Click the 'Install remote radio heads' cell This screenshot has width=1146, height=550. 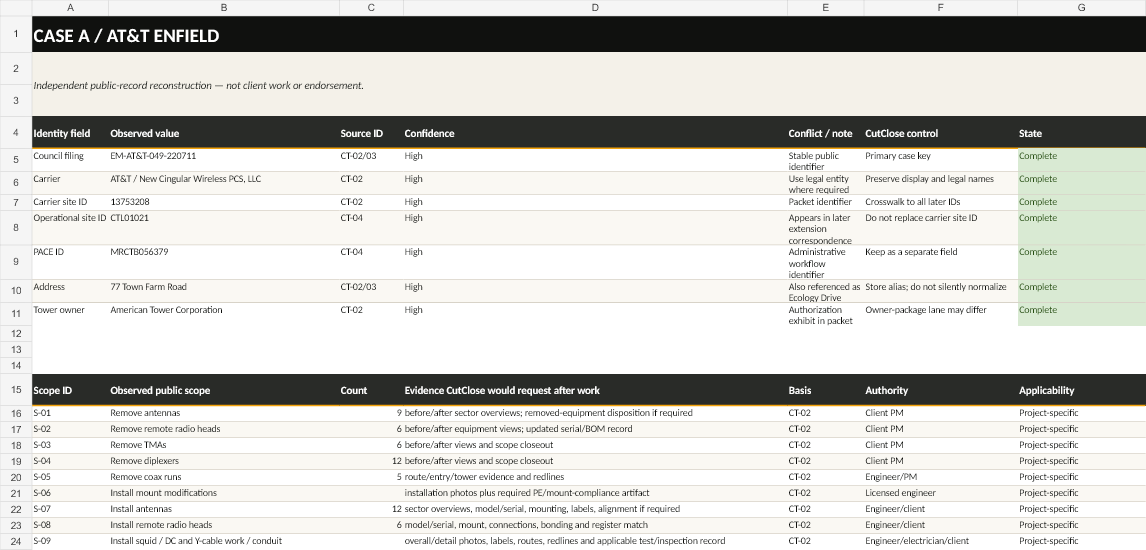point(224,525)
